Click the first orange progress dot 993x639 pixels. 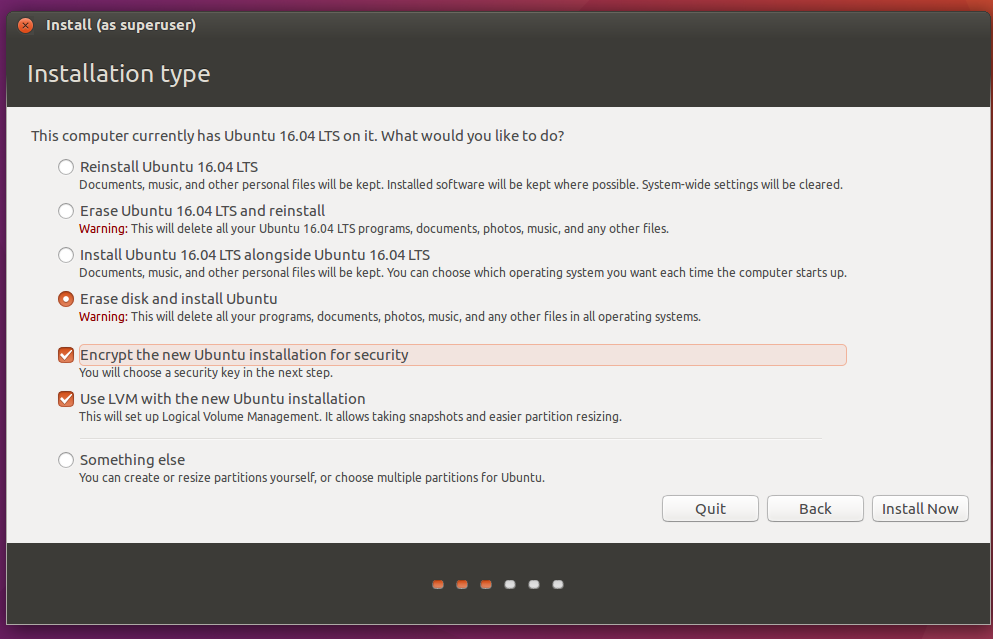(x=437, y=584)
